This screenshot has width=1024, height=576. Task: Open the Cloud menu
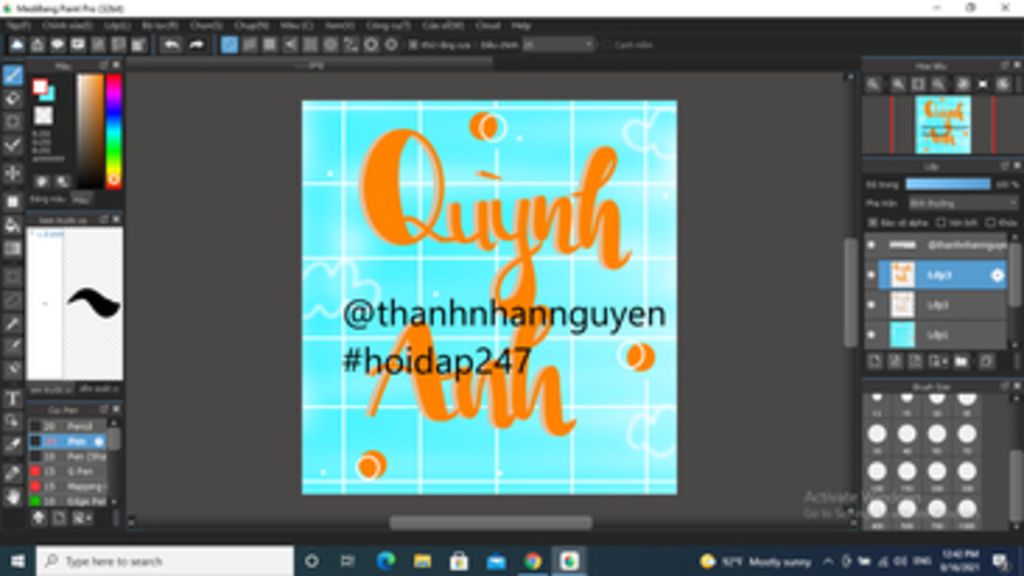[487, 25]
